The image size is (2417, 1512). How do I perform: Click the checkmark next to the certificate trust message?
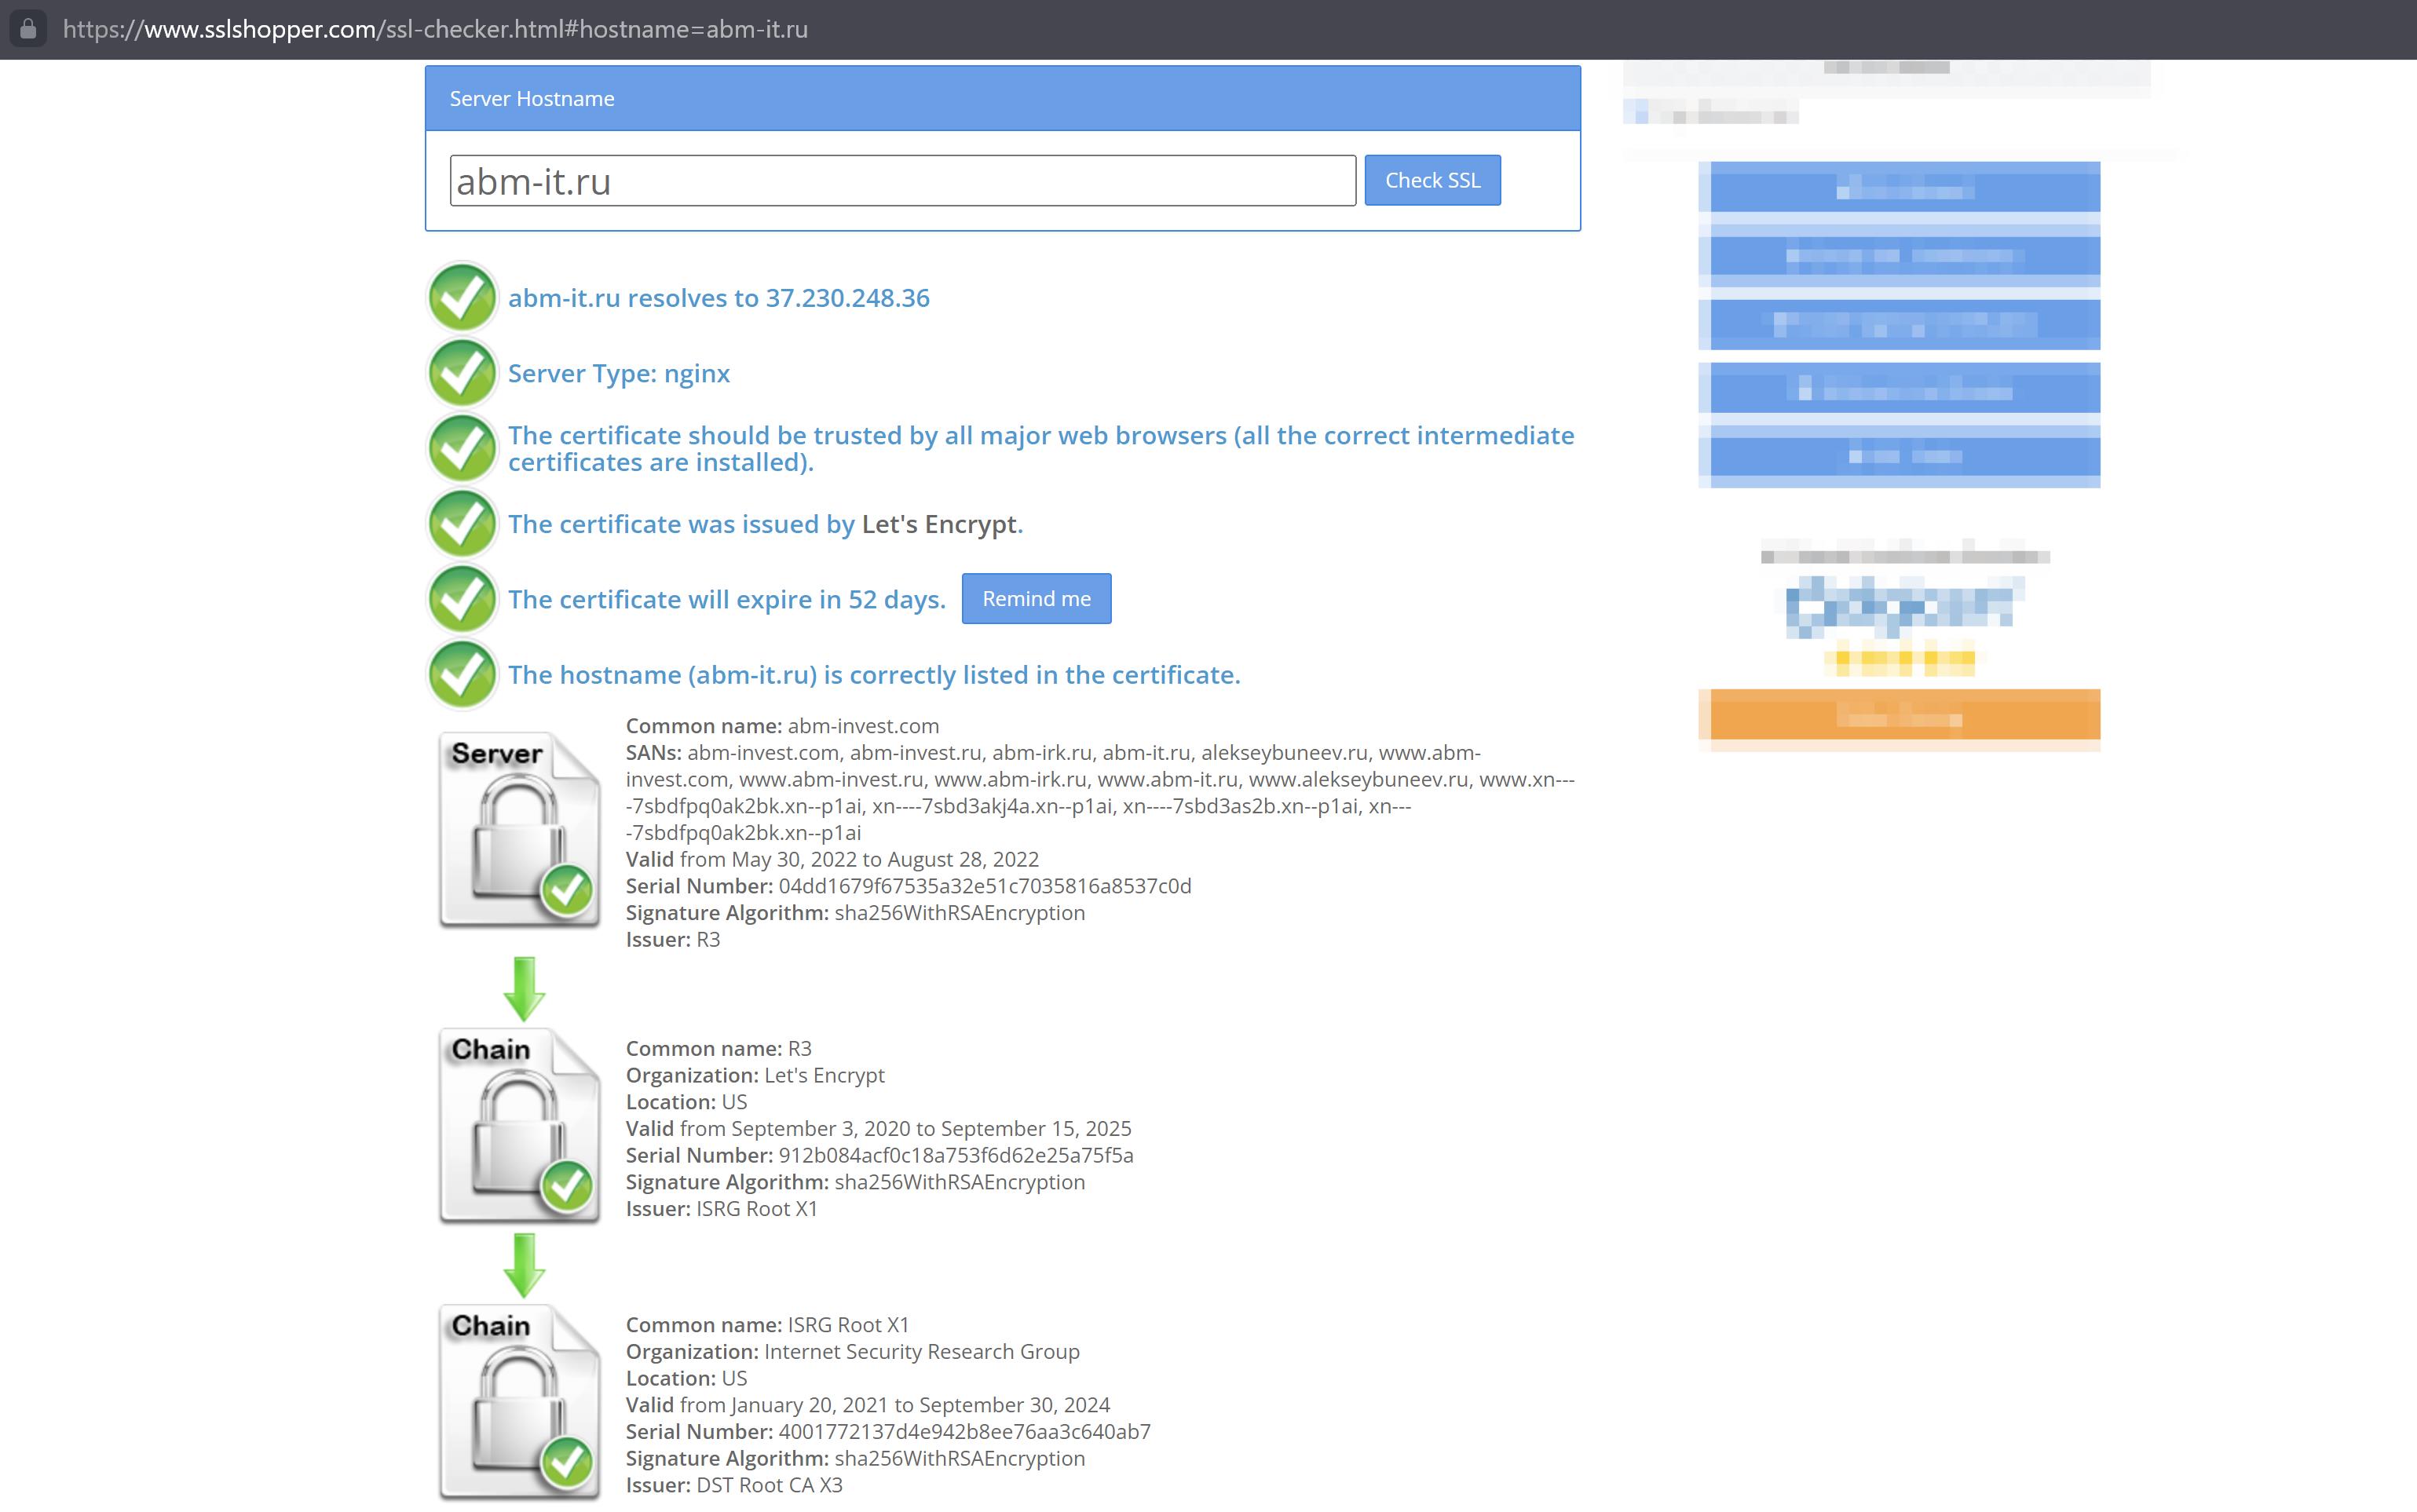coord(461,448)
